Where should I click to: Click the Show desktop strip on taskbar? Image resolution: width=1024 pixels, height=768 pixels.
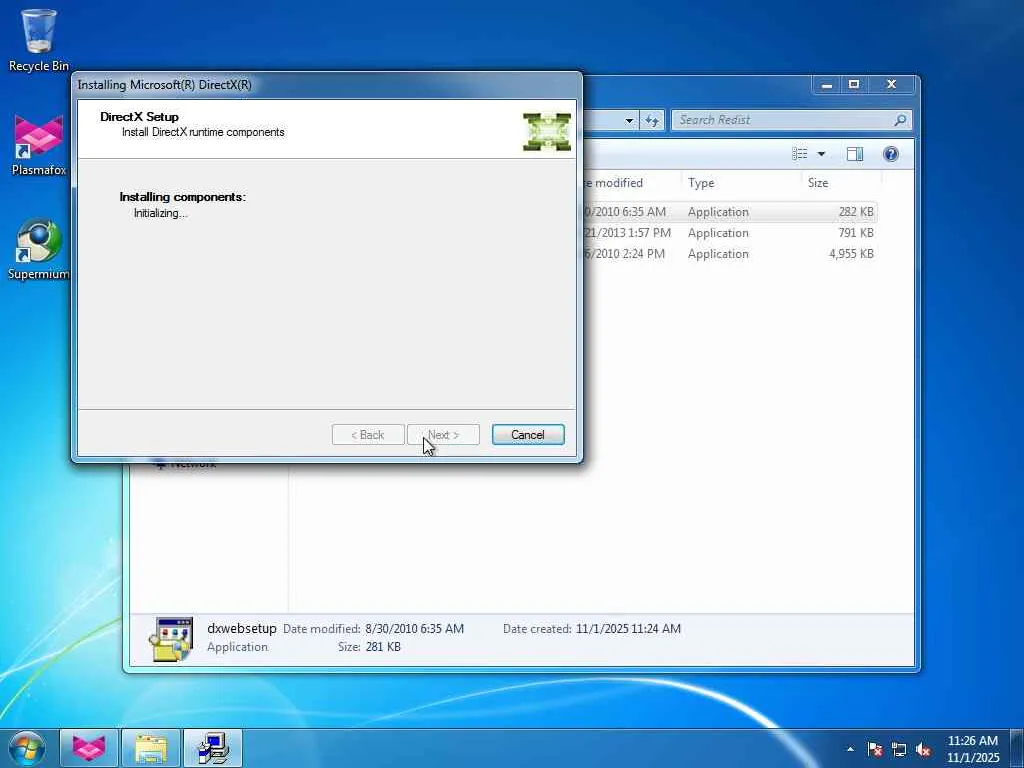coord(1018,748)
